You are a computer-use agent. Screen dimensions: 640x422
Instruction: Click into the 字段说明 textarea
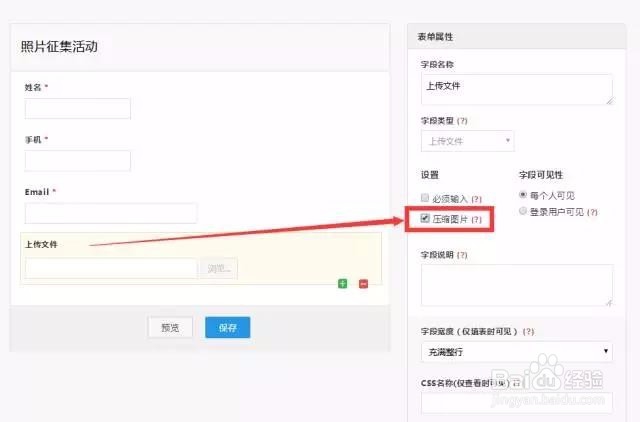(517, 285)
